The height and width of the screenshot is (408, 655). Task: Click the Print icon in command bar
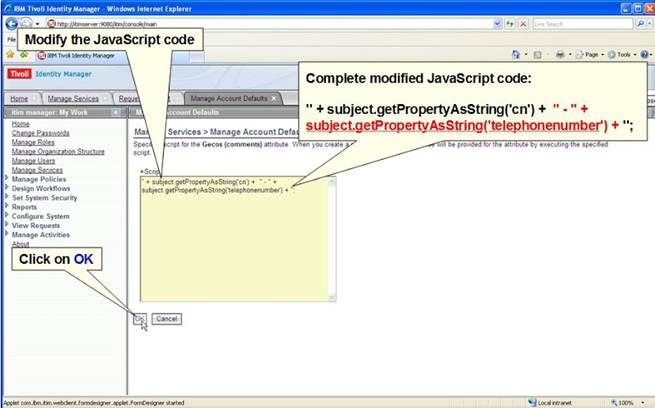coord(560,55)
